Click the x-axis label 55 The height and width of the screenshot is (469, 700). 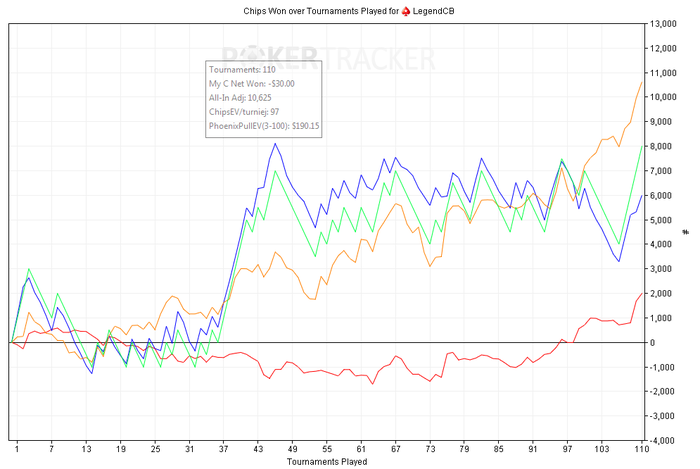[x=327, y=449]
